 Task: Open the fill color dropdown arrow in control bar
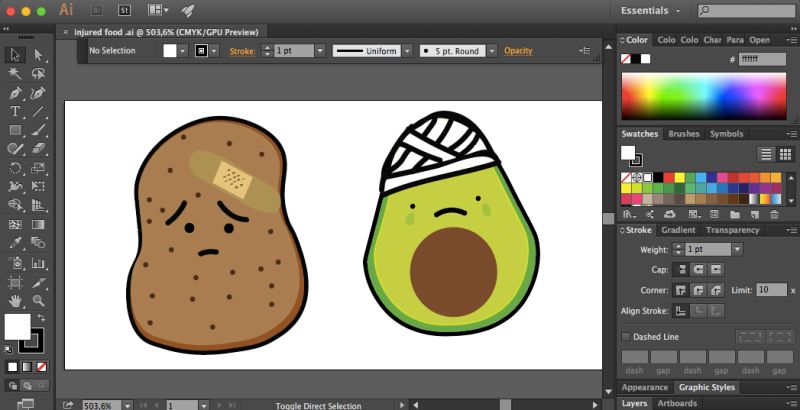(183, 50)
